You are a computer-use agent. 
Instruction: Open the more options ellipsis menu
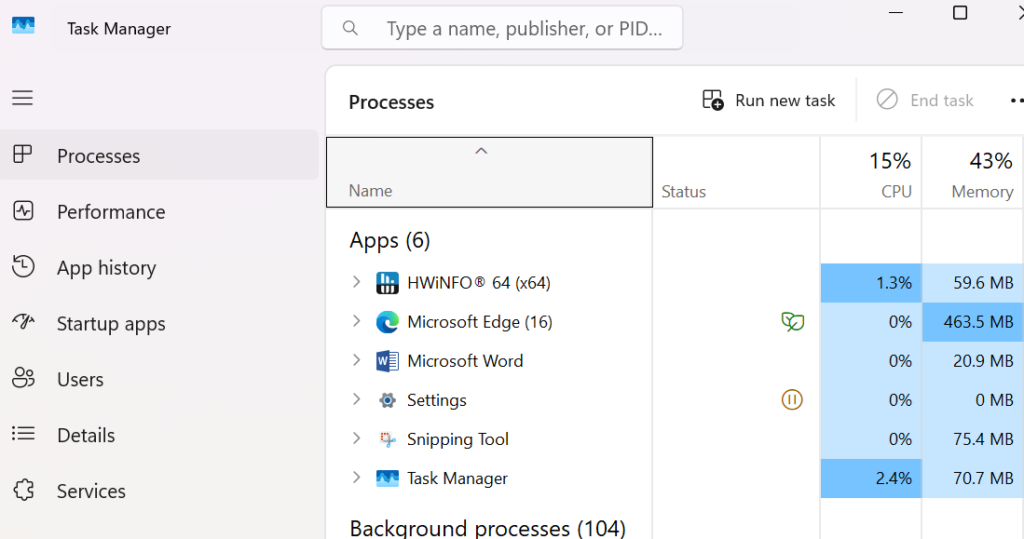(x=1016, y=100)
